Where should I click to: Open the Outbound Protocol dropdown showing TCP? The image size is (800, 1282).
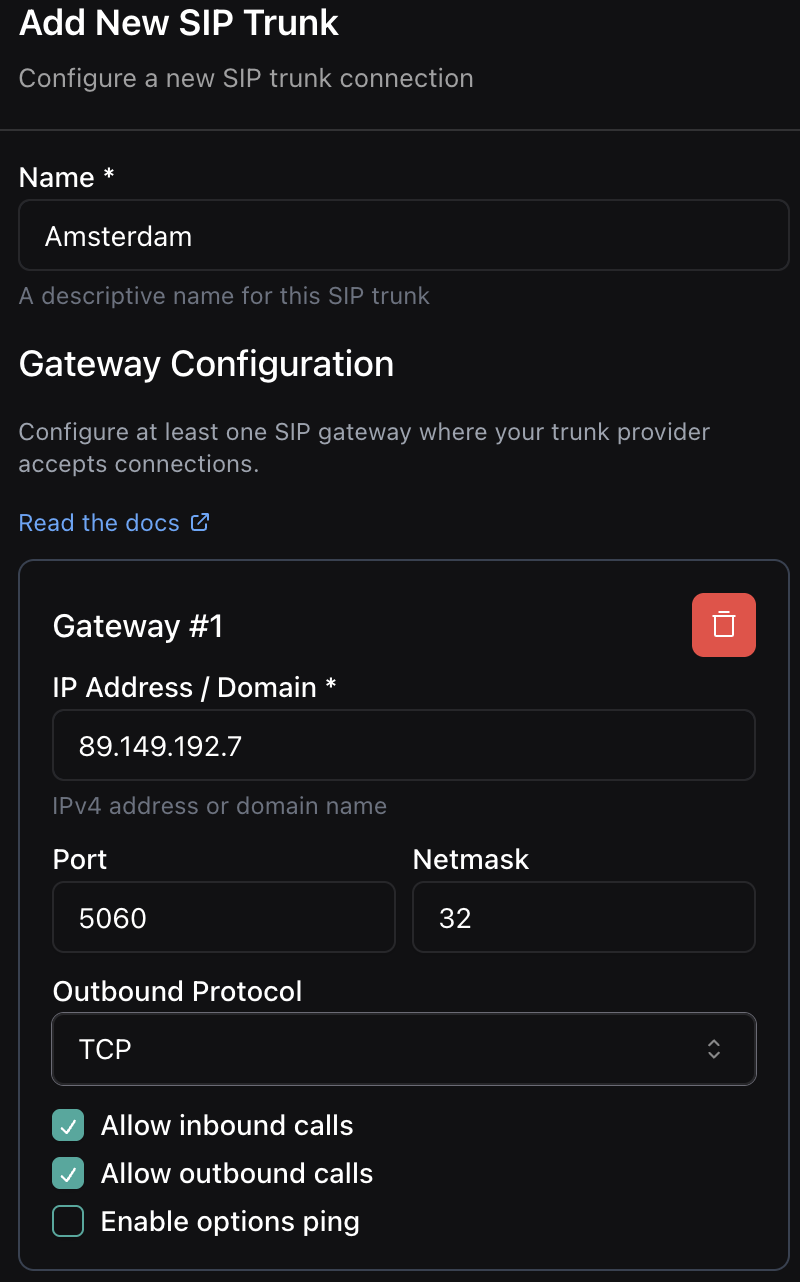tap(403, 1049)
